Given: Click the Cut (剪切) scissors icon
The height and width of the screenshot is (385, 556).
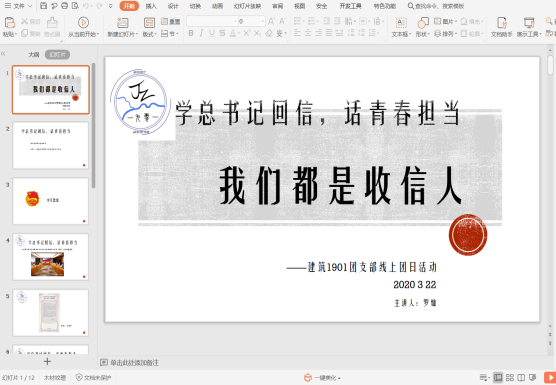Looking at the screenshot, I should pyautogui.click(x=24, y=21).
